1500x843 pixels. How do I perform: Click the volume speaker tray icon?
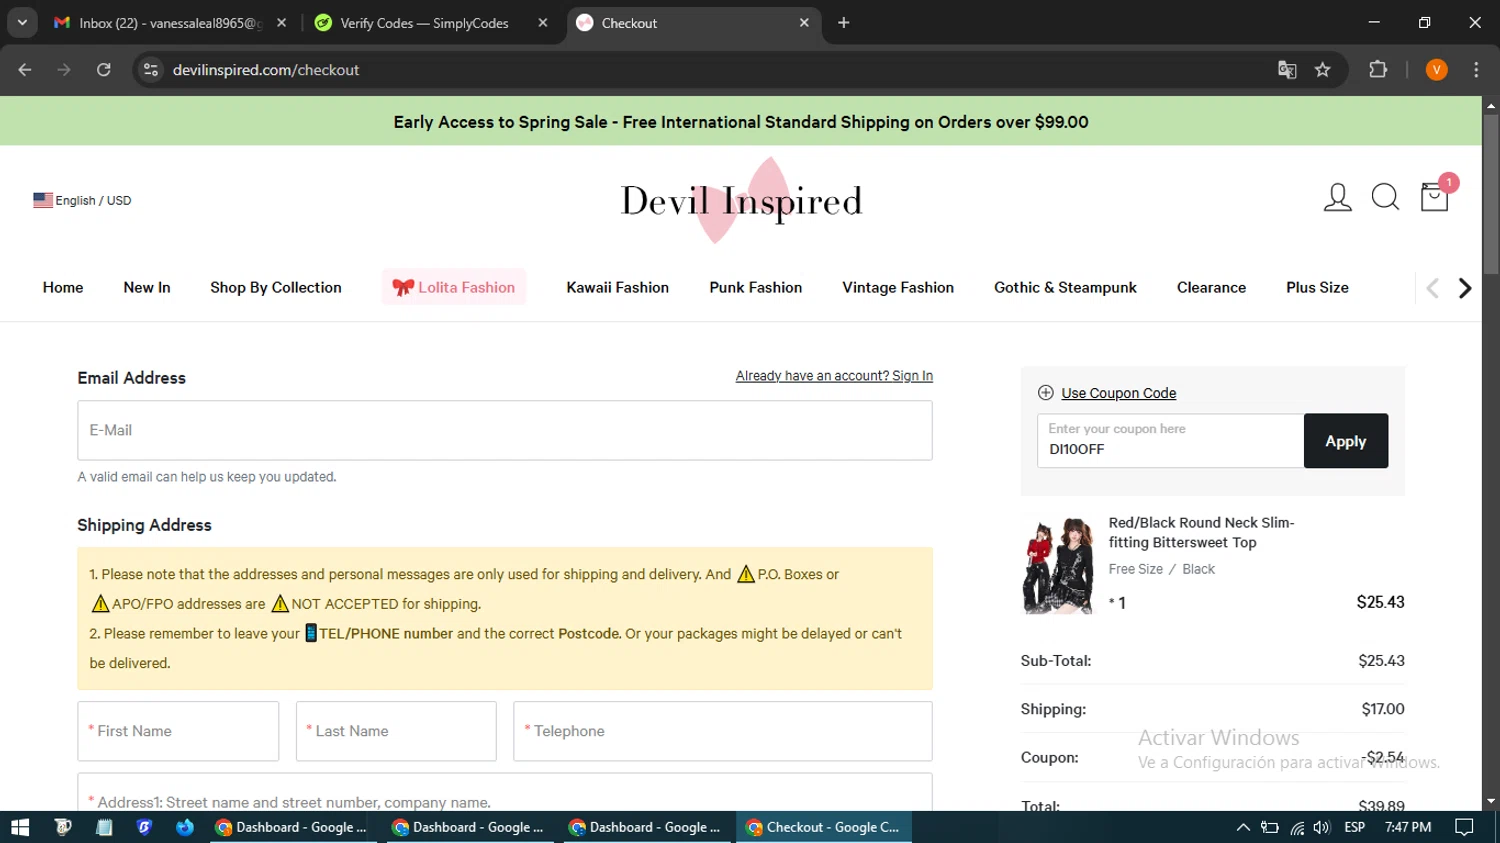click(x=1322, y=827)
